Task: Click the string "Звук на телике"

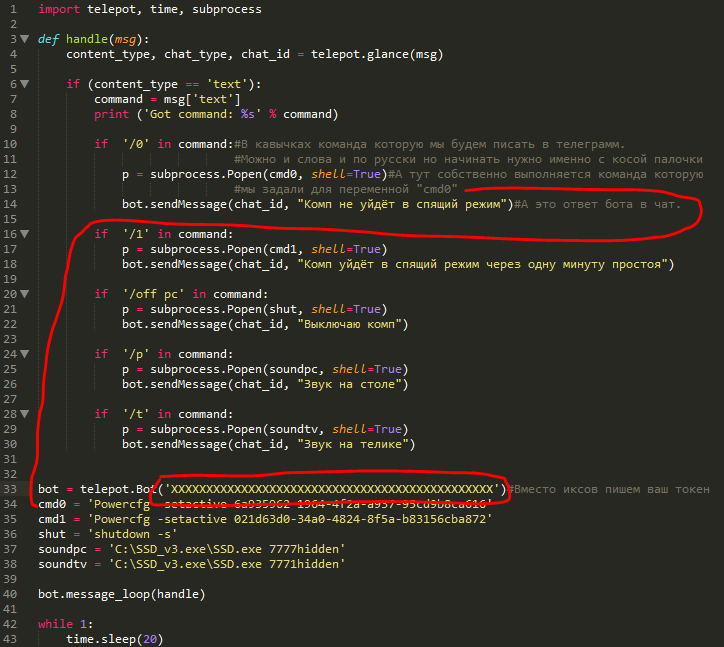Action: pyautogui.click(x=353, y=444)
